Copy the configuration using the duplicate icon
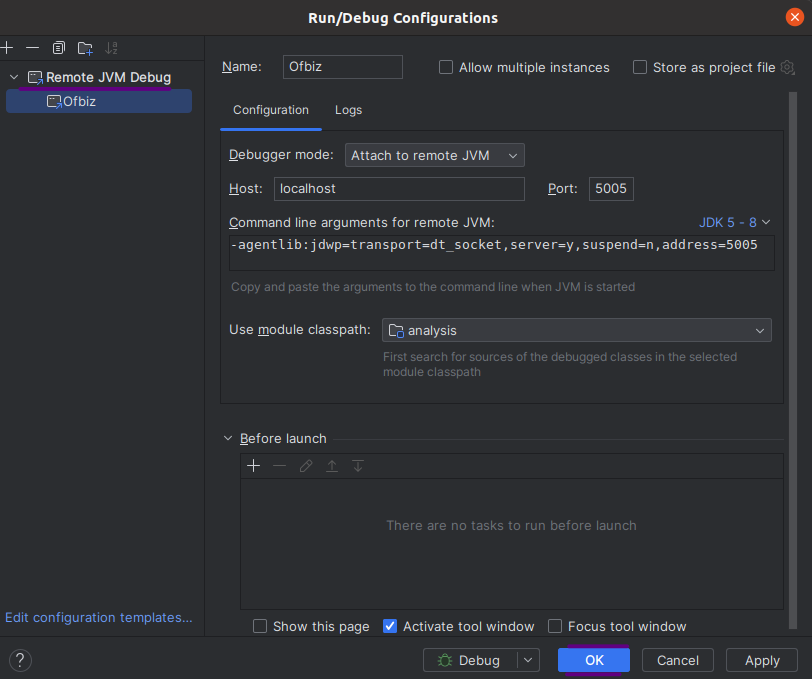 (x=59, y=48)
